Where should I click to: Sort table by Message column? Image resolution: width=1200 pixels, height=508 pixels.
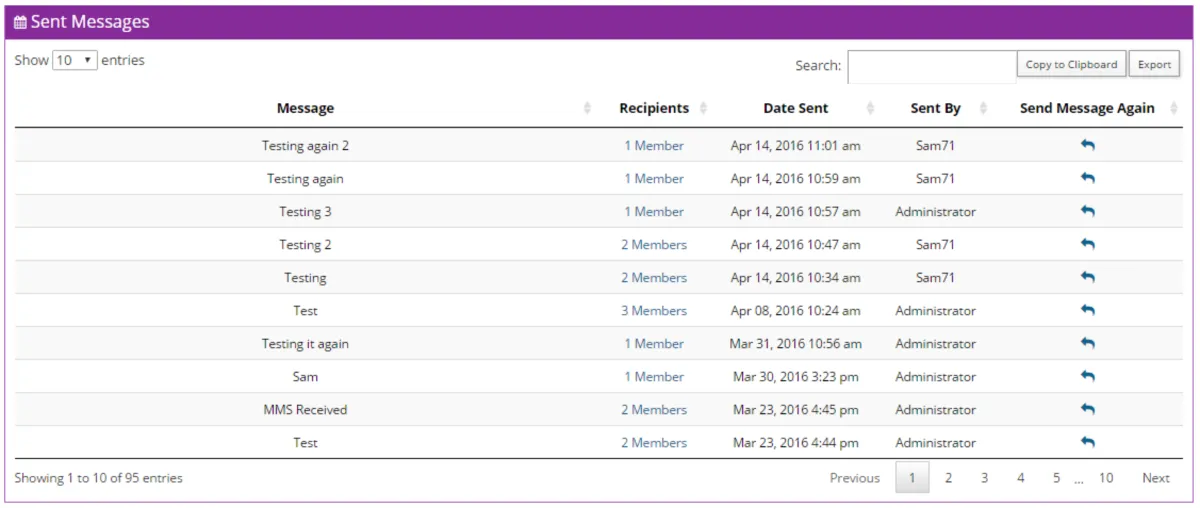point(305,108)
